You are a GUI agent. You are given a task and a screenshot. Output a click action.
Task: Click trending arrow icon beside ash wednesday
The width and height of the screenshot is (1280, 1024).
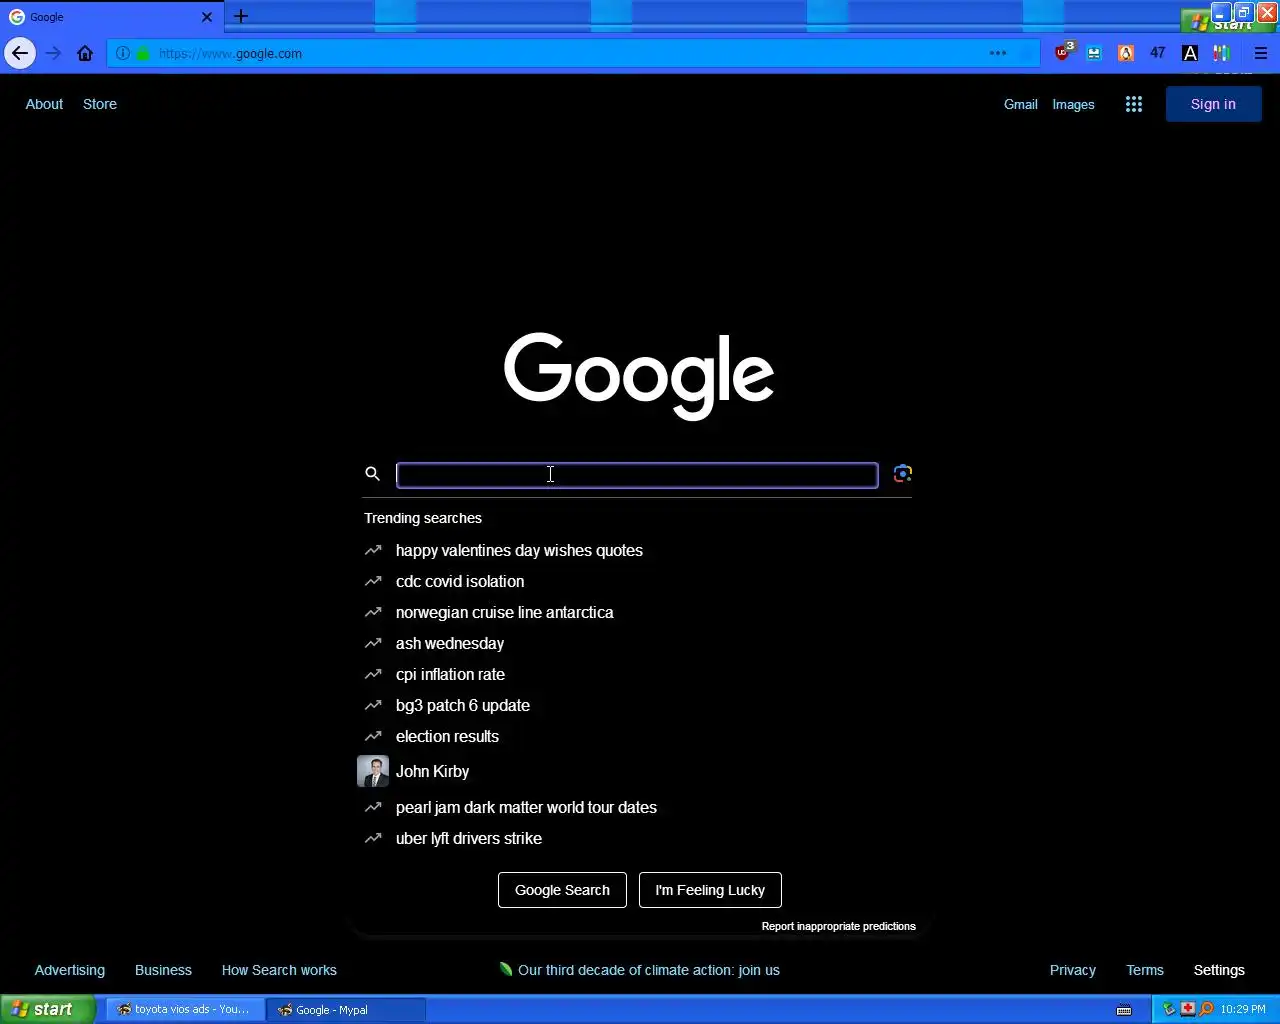pos(373,643)
